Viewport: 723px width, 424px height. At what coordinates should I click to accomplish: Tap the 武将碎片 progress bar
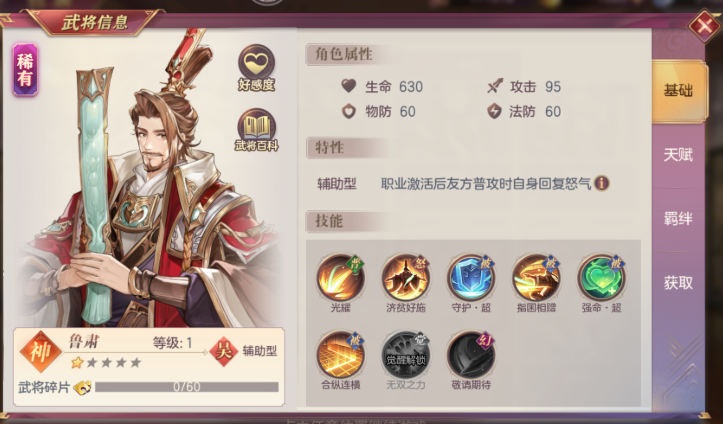(187, 387)
